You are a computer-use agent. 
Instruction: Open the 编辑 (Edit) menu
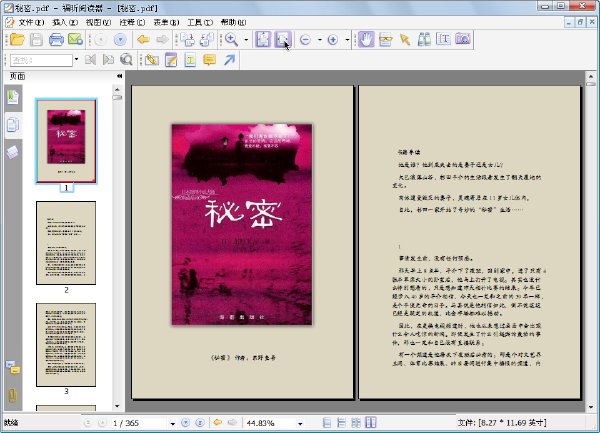point(65,23)
